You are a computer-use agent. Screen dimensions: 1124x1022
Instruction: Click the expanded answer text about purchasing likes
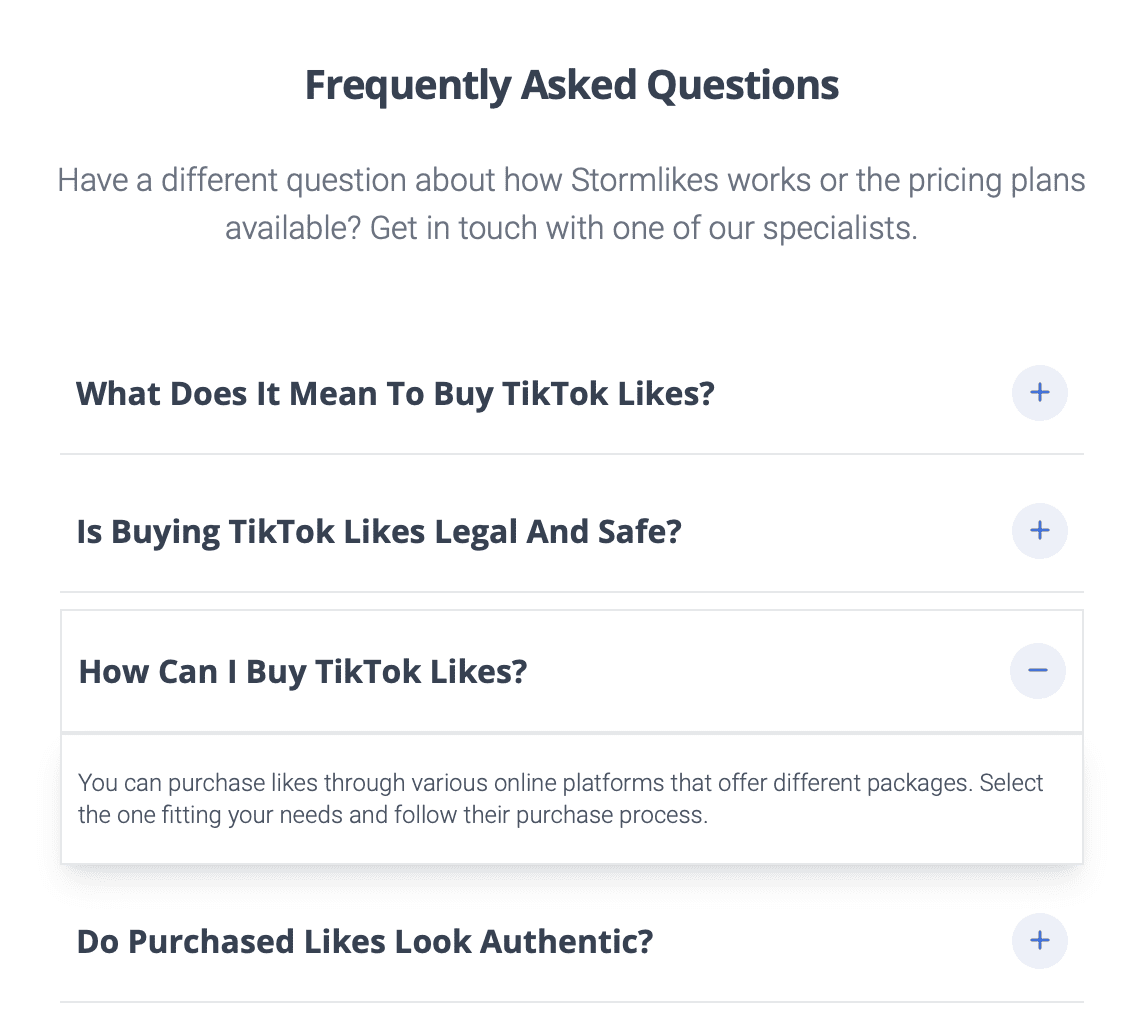point(560,798)
